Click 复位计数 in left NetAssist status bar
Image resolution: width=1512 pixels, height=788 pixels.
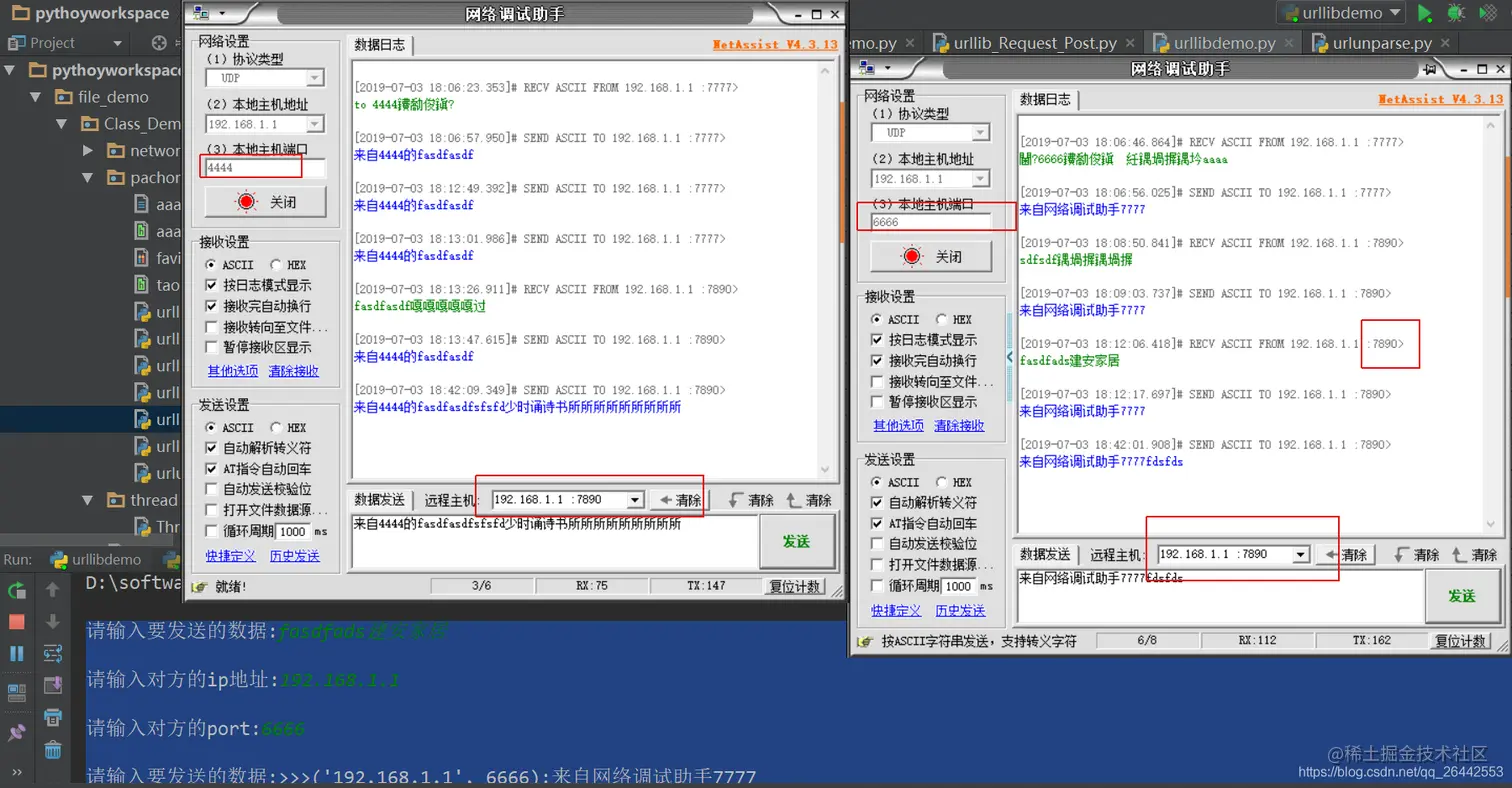(x=795, y=586)
